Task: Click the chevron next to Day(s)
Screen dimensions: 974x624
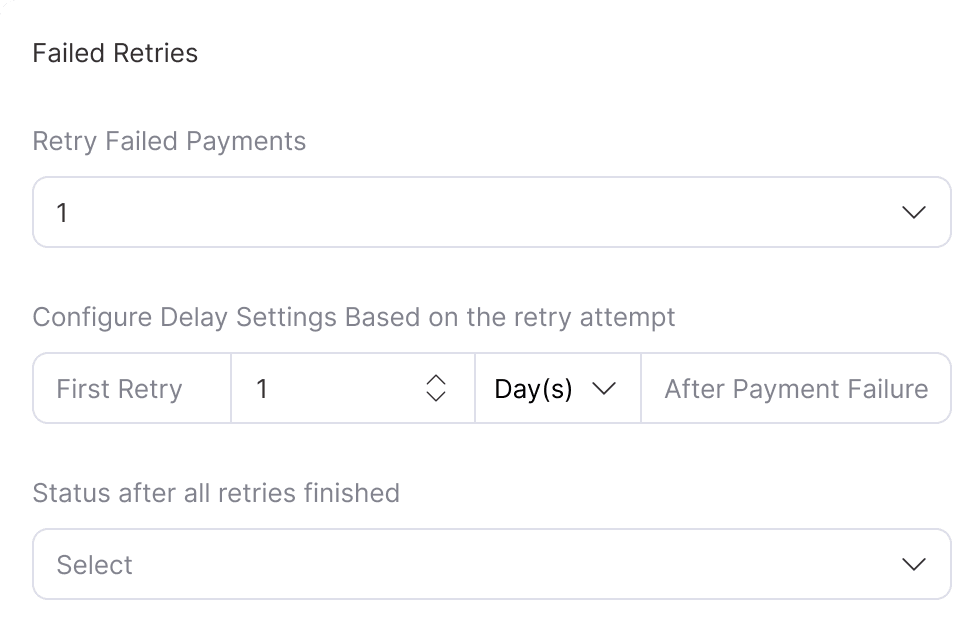Action: click(x=603, y=388)
